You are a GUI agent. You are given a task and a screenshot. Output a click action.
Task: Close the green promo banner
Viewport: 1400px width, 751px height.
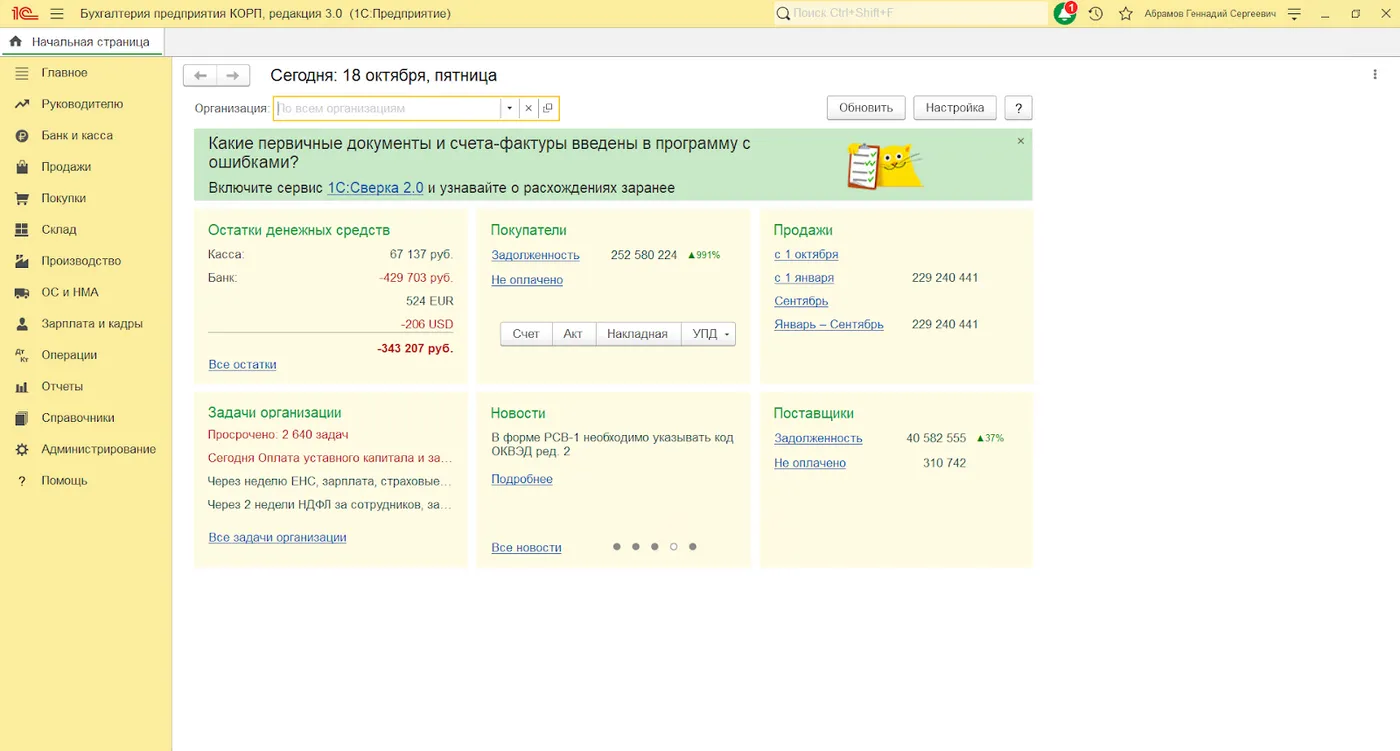tap(1020, 141)
